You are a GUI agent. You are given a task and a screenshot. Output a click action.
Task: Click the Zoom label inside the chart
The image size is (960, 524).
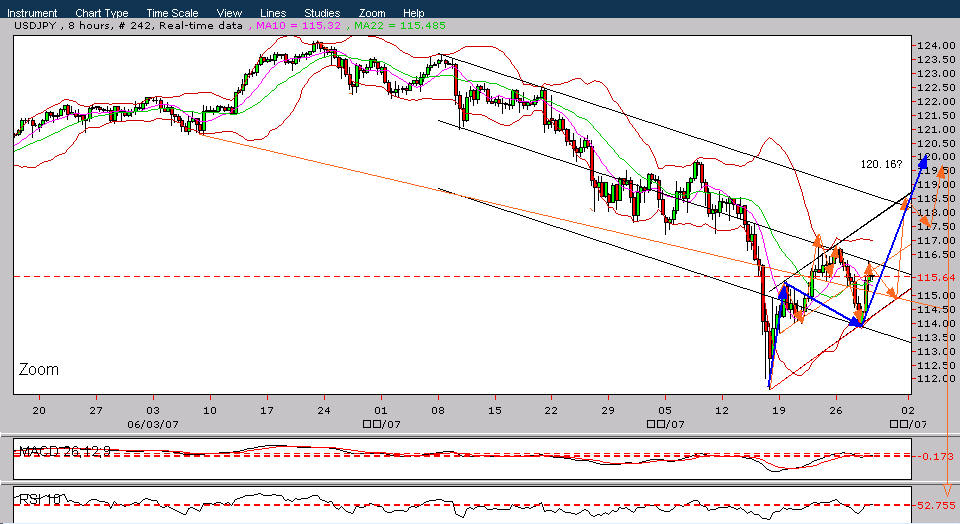coord(39,369)
